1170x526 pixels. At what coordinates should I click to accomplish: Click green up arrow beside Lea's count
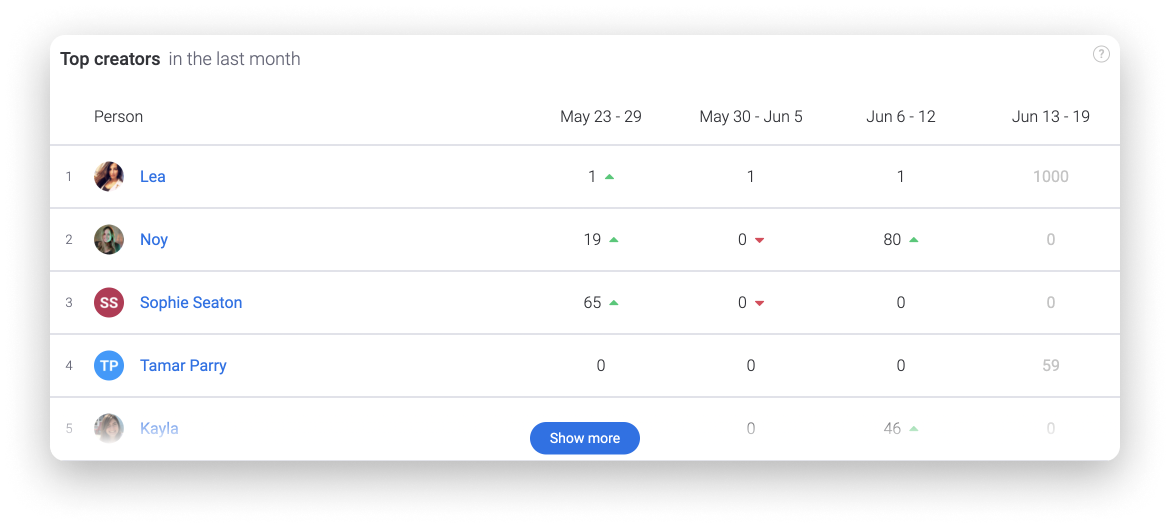[x=610, y=177]
